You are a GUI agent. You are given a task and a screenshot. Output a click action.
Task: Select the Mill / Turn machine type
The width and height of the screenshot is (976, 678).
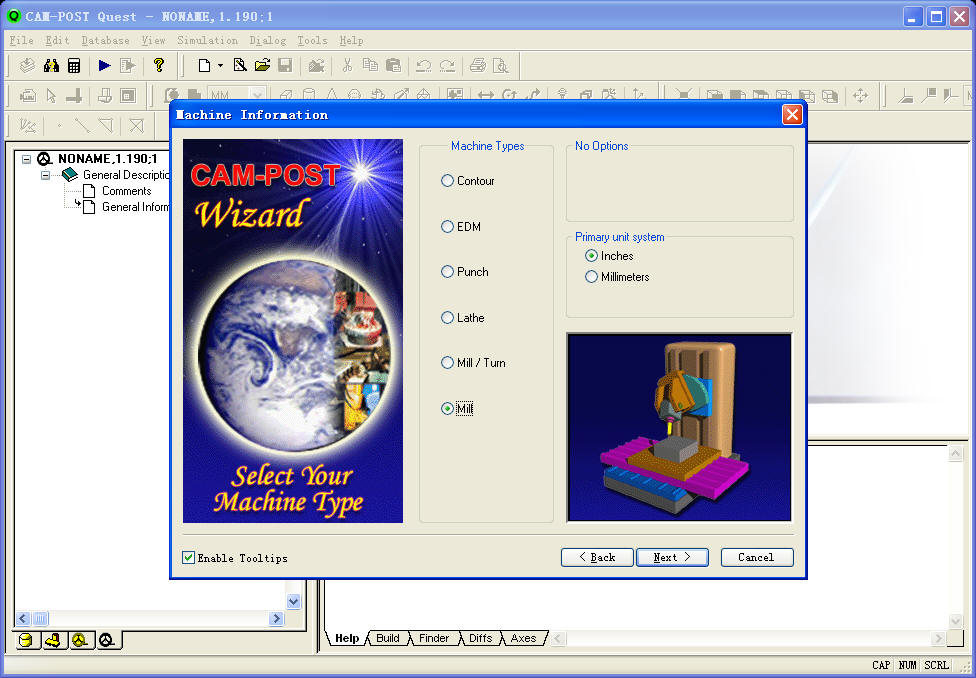point(473,362)
